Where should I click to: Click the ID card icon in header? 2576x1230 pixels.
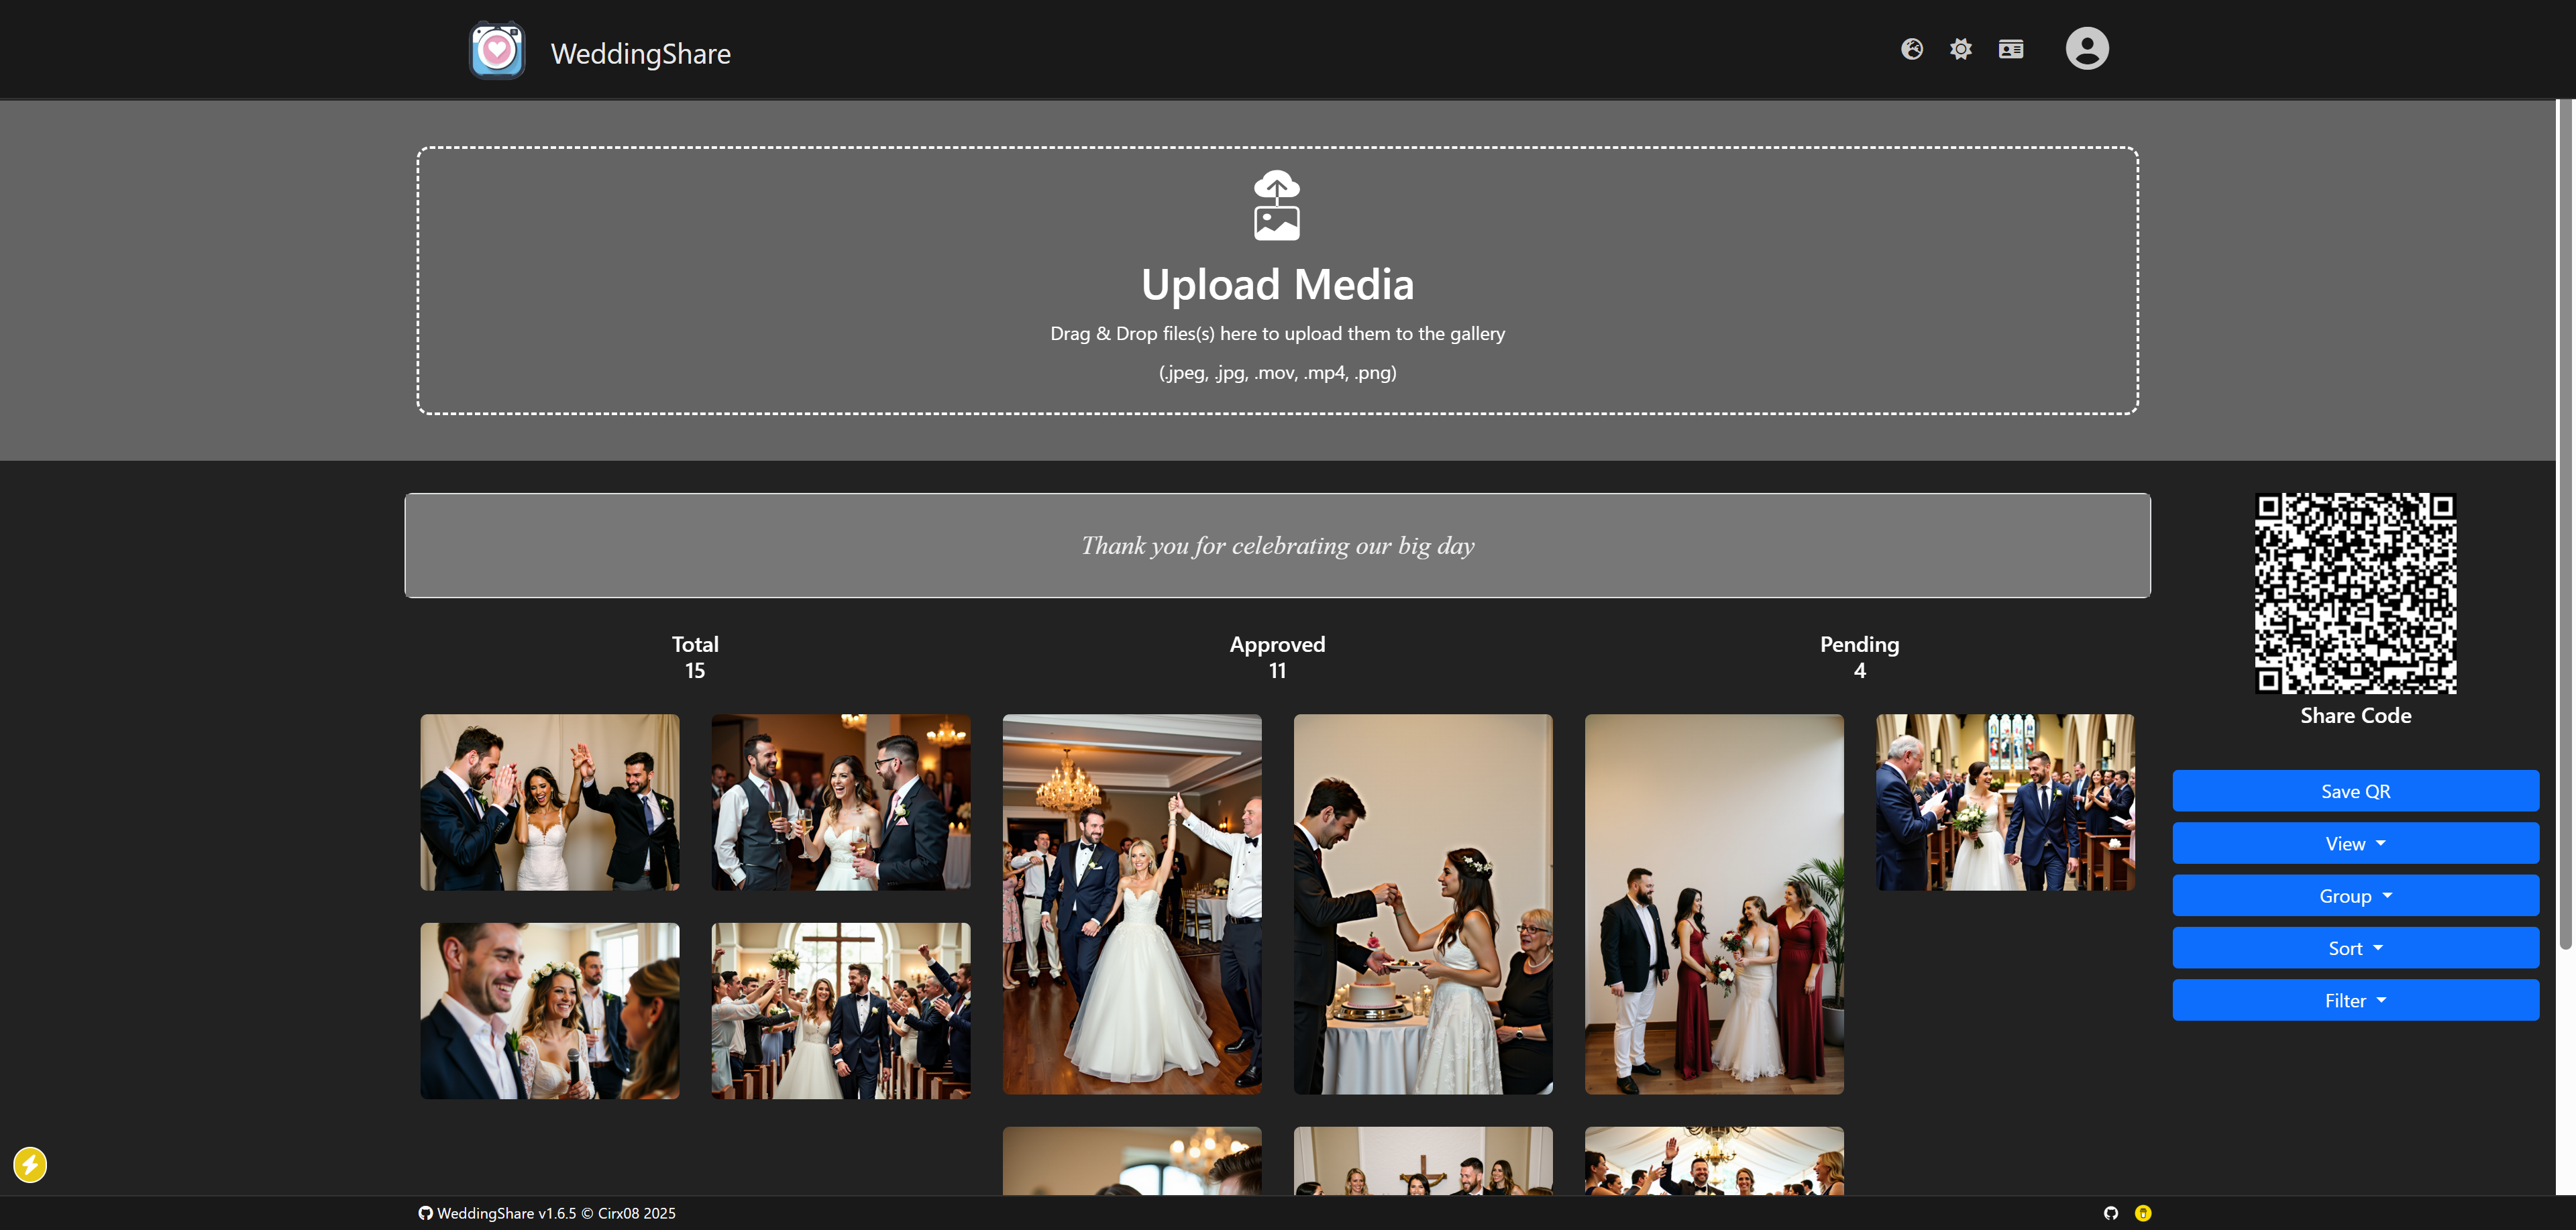2010,49
